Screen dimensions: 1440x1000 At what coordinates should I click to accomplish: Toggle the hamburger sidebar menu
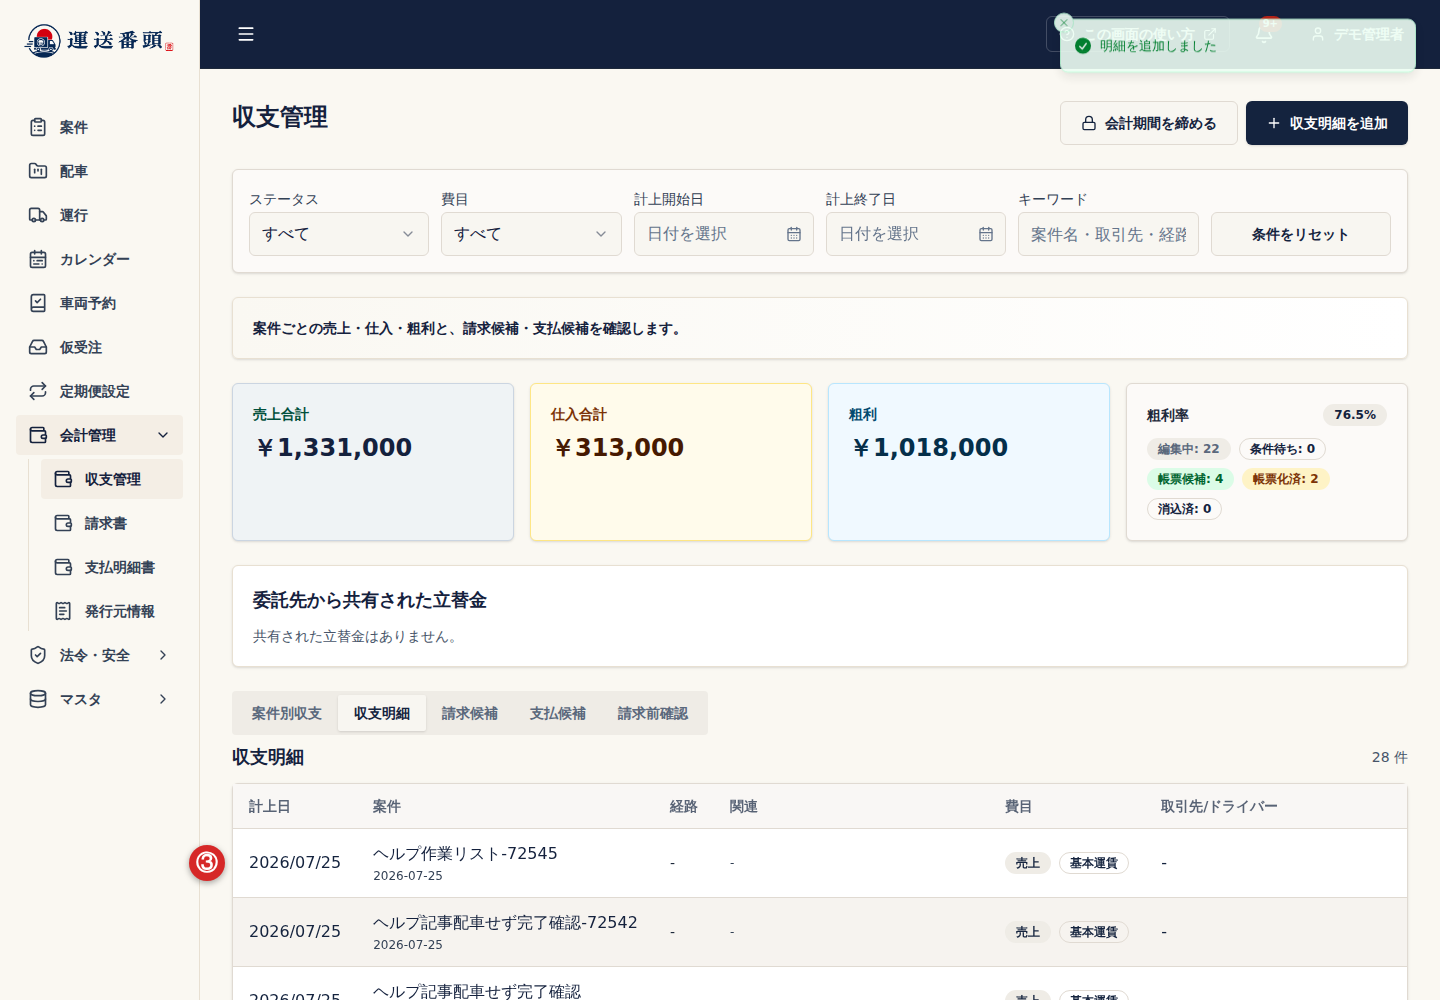[246, 34]
